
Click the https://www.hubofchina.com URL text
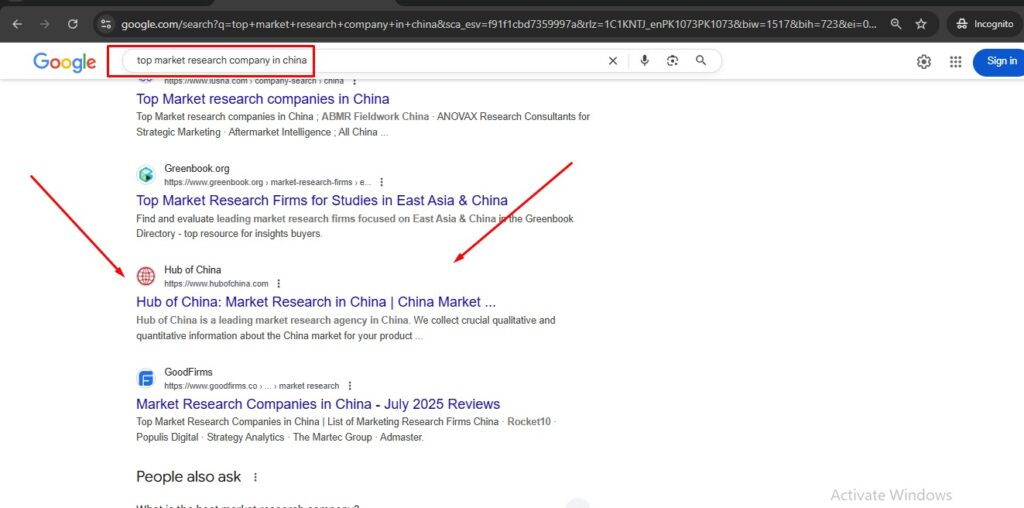click(x=216, y=283)
